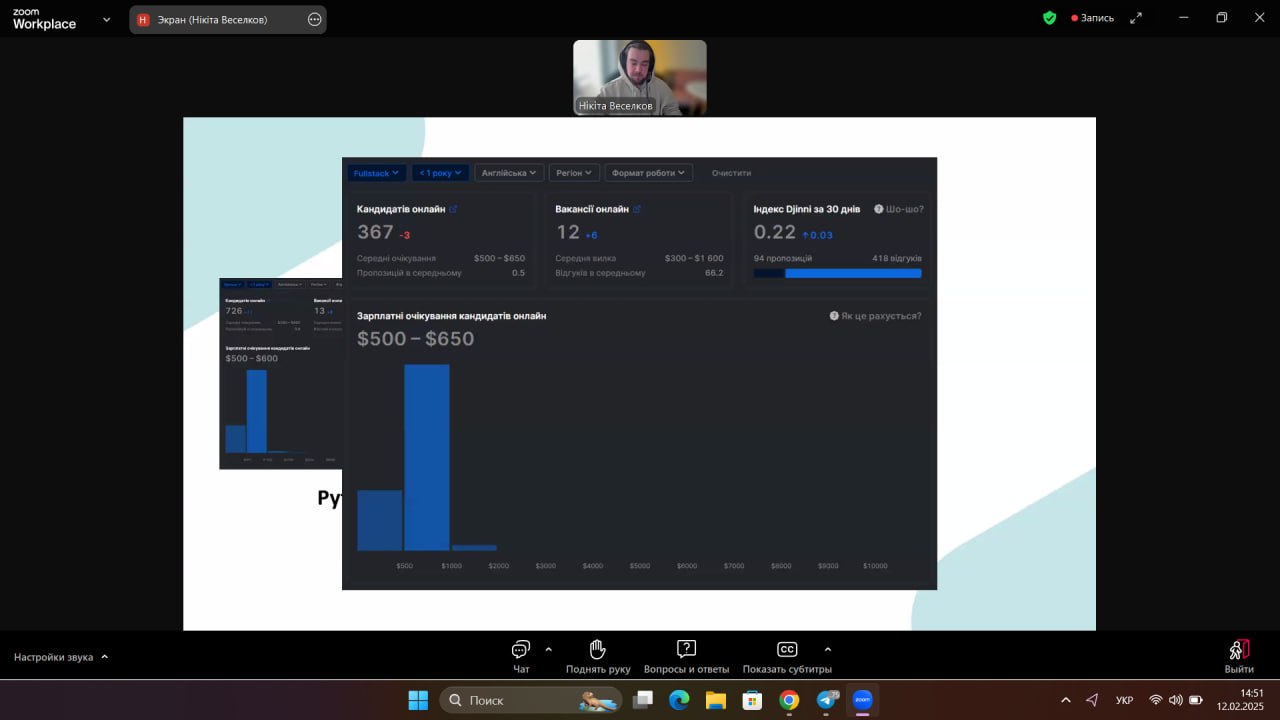Click the Запись recording indicator

coord(1092,18)
